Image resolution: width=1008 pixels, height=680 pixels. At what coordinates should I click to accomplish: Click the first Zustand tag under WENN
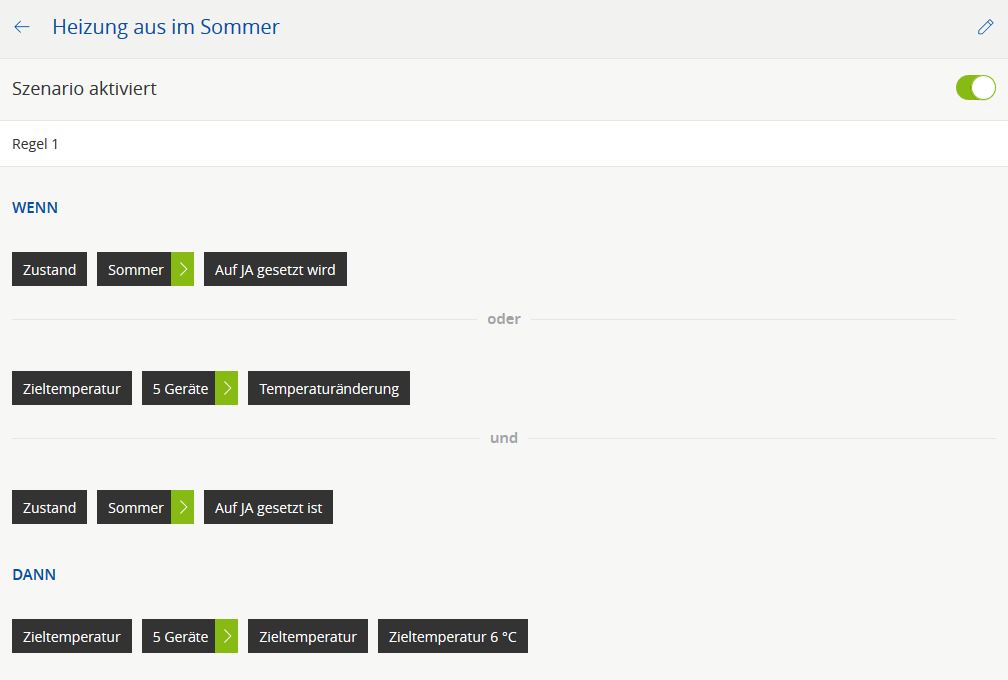pos(49,269)
